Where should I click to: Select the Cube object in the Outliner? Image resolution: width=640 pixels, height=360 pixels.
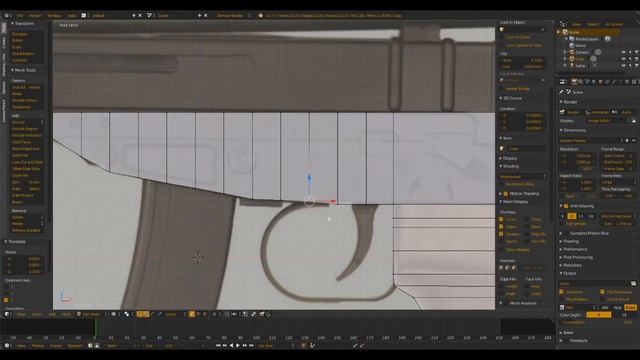(581, 59)
